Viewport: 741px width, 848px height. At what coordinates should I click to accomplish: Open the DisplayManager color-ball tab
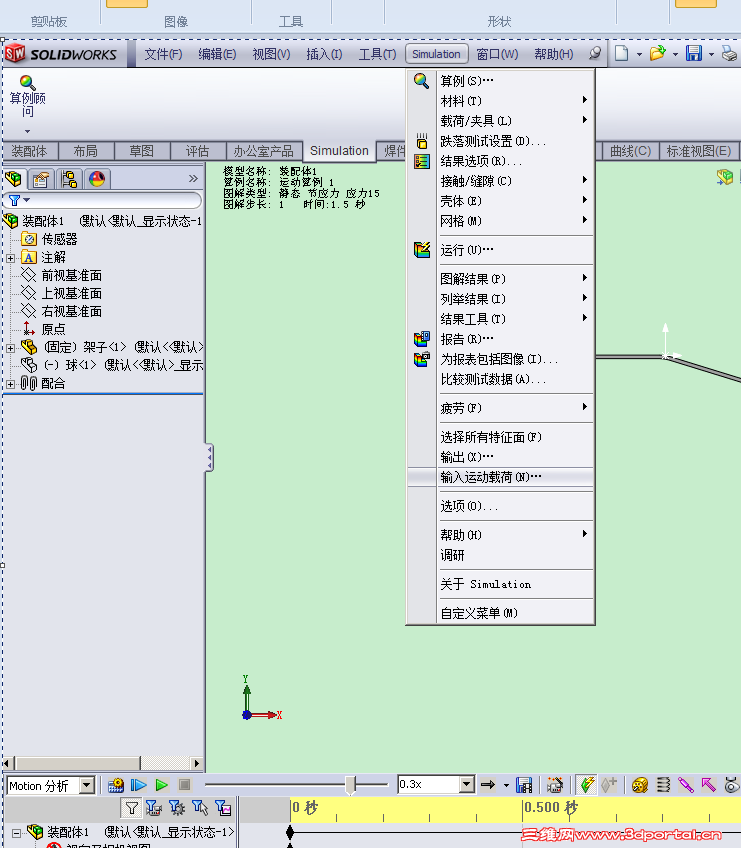(x=97, y=179)
